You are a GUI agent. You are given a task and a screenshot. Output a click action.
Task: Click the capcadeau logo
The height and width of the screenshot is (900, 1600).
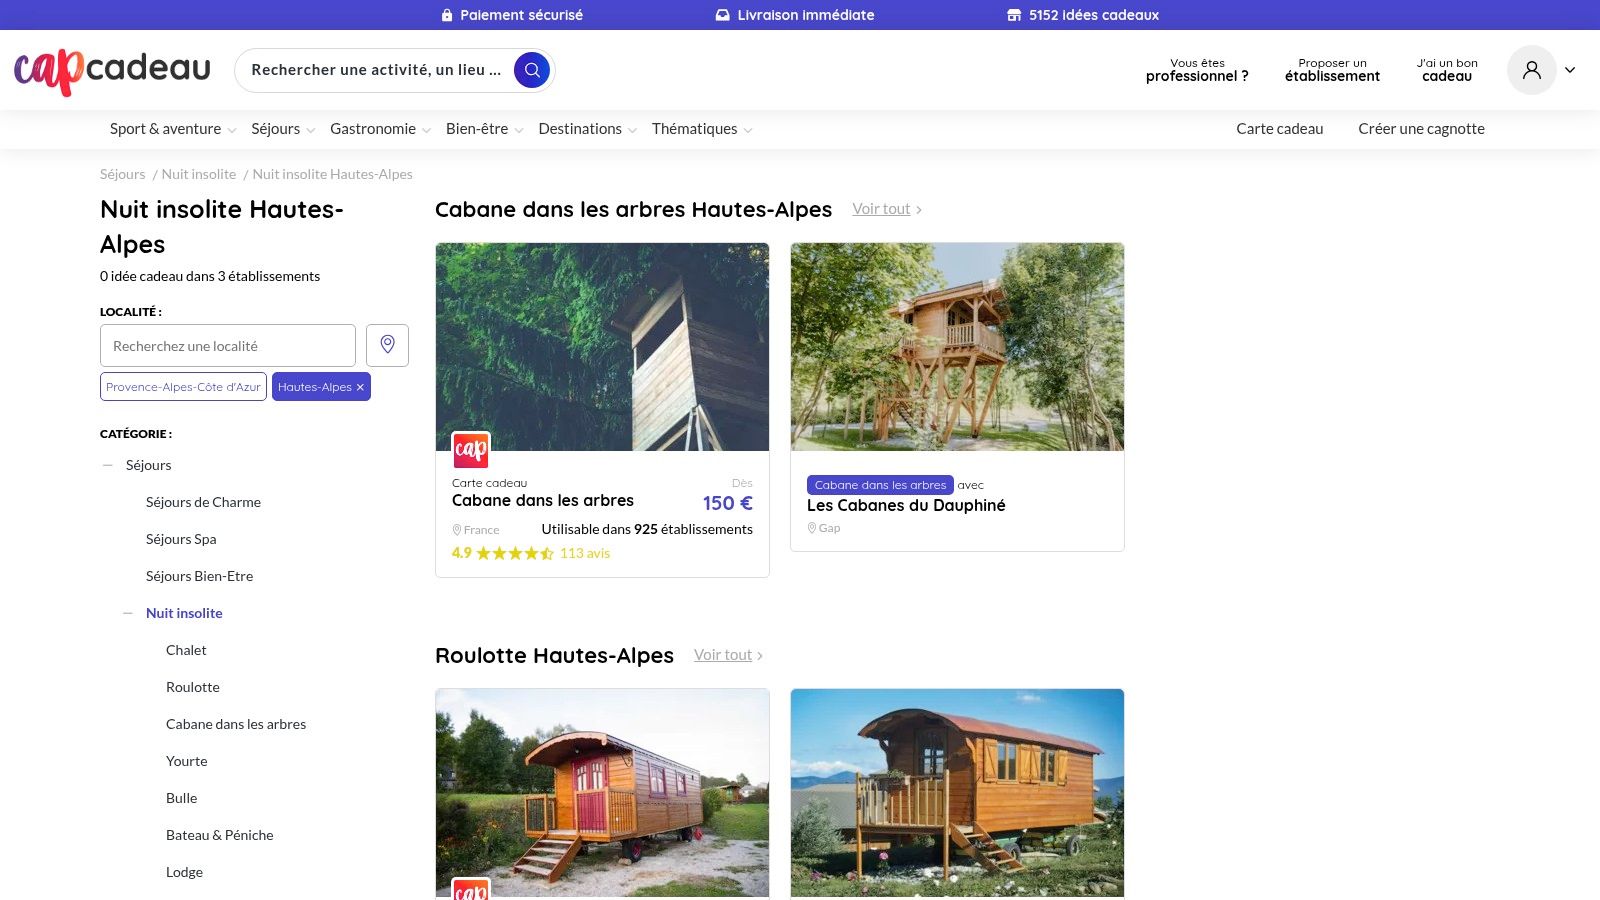[x=112, y=70]
